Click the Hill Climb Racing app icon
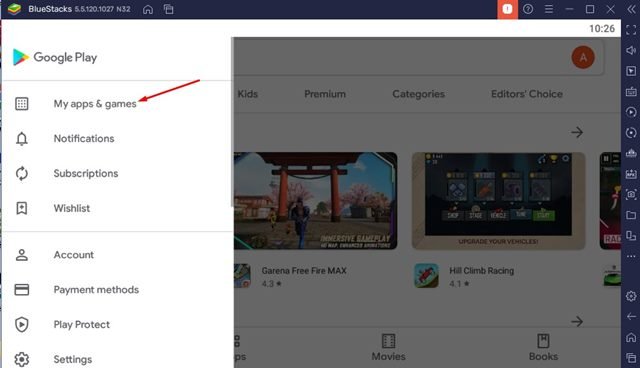 click(427, 276)
